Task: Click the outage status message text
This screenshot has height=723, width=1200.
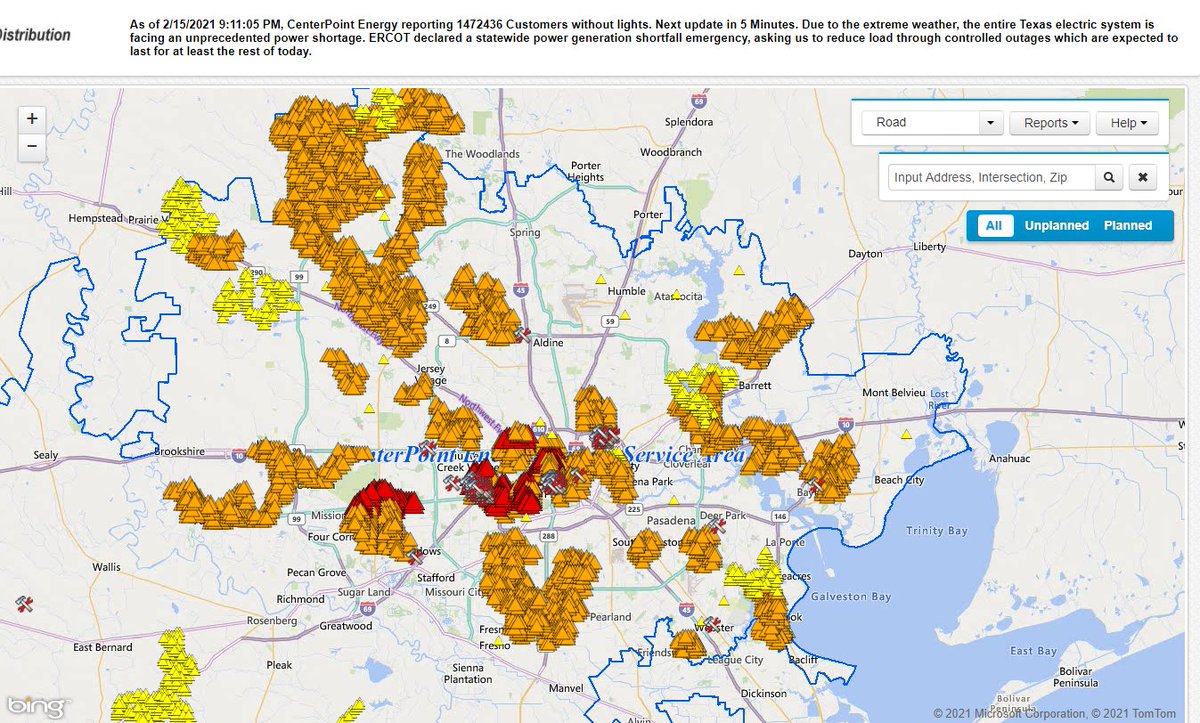Action: tap(653, 37)
